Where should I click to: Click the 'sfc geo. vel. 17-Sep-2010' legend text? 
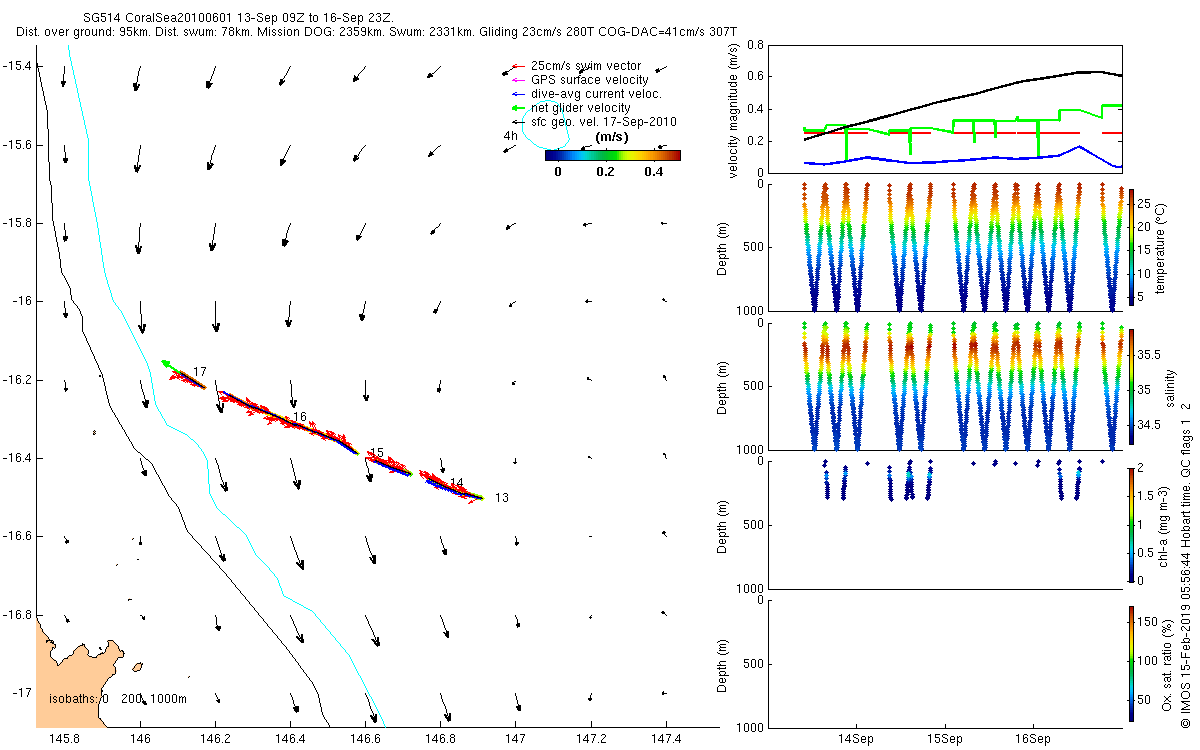pos(604,122)
